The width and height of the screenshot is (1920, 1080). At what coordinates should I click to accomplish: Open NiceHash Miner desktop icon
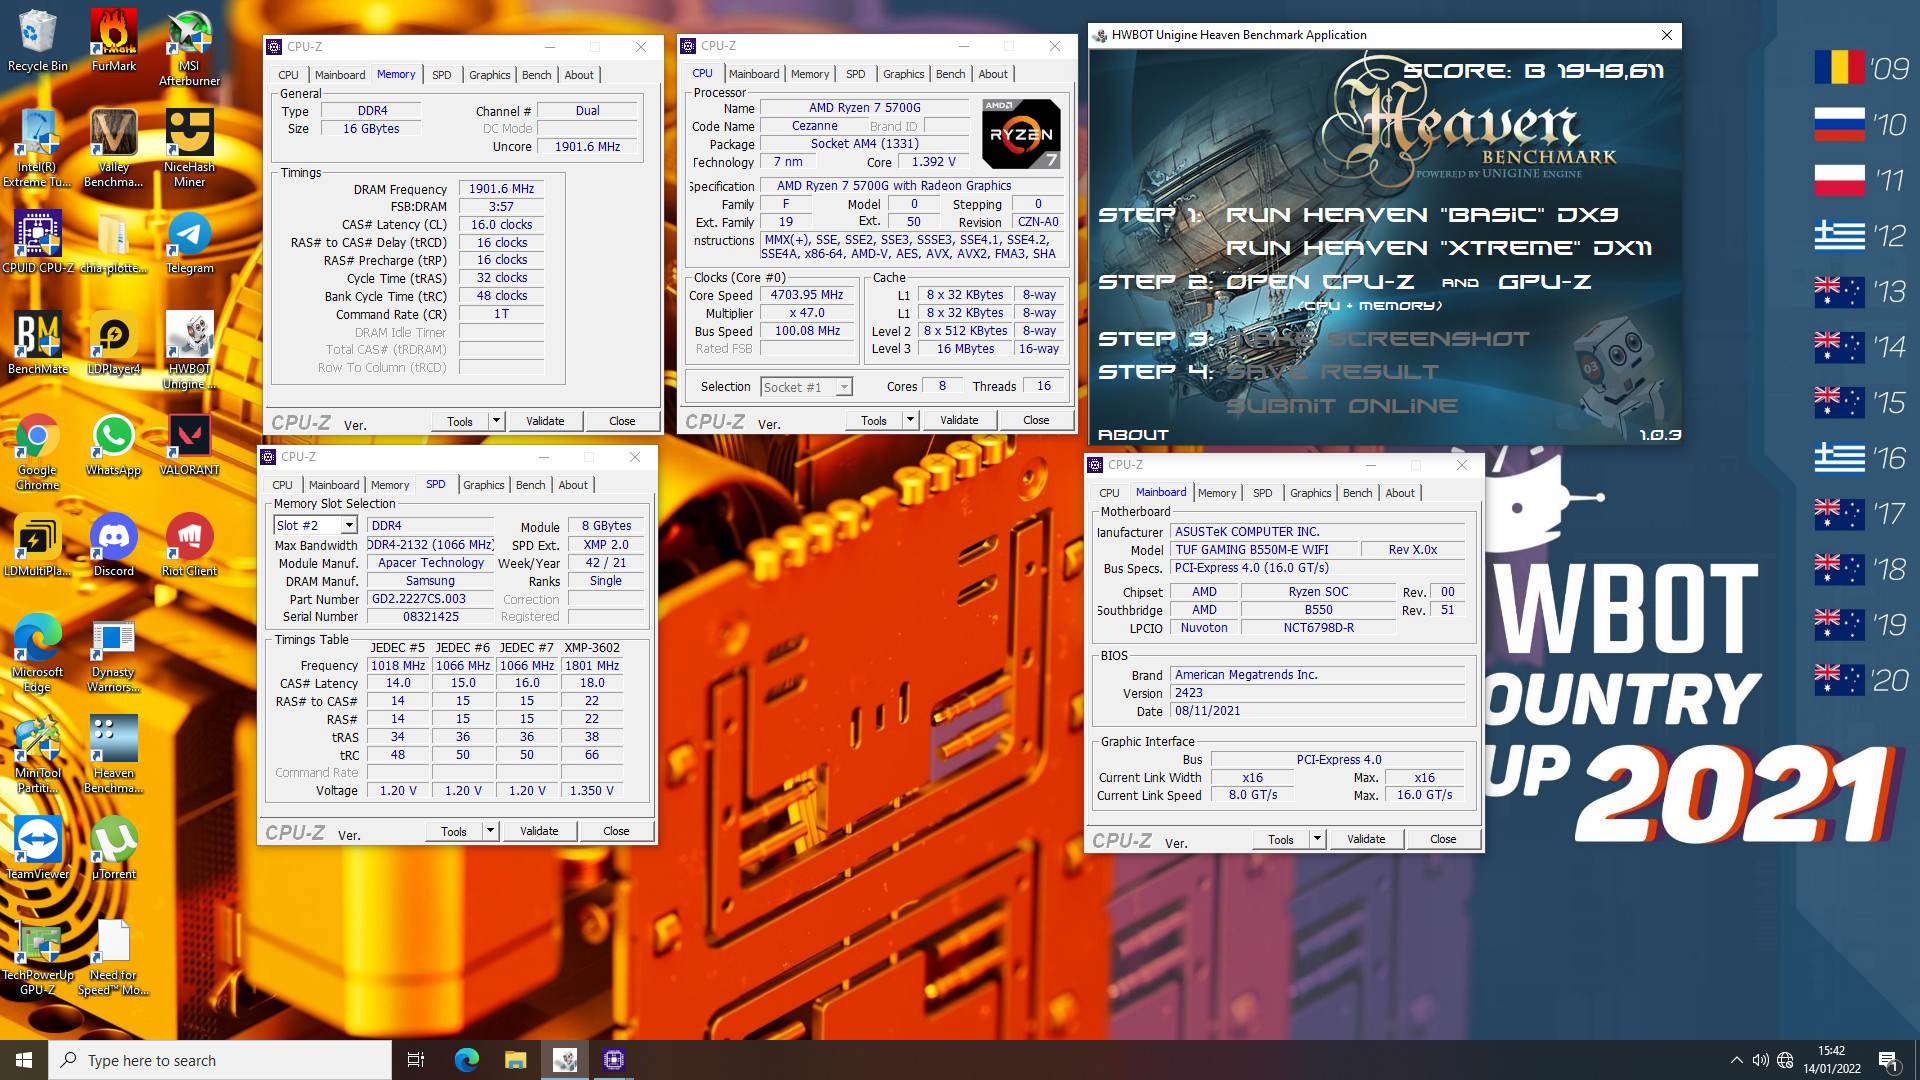click(x=189, y=148)
